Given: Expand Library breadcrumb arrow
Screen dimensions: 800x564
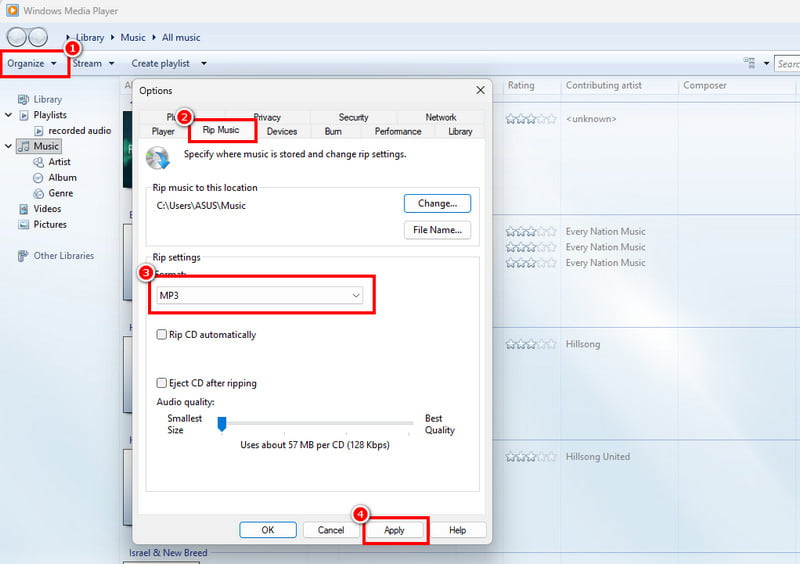Looking at the screenshot, I should [112, 37].
